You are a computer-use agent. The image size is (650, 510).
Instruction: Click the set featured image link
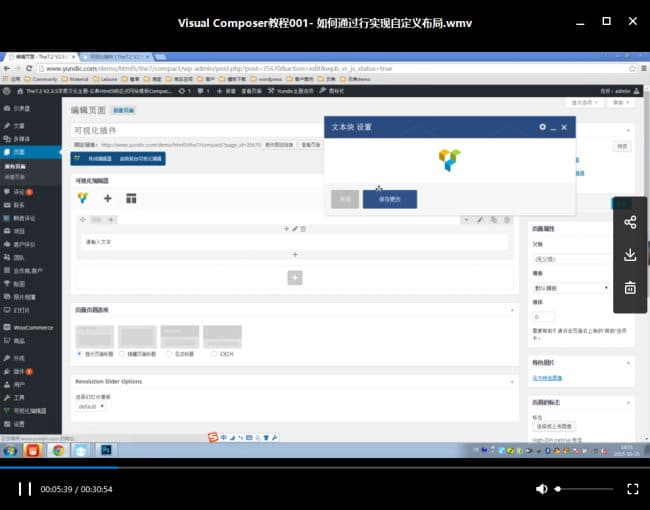click(547, 378)
